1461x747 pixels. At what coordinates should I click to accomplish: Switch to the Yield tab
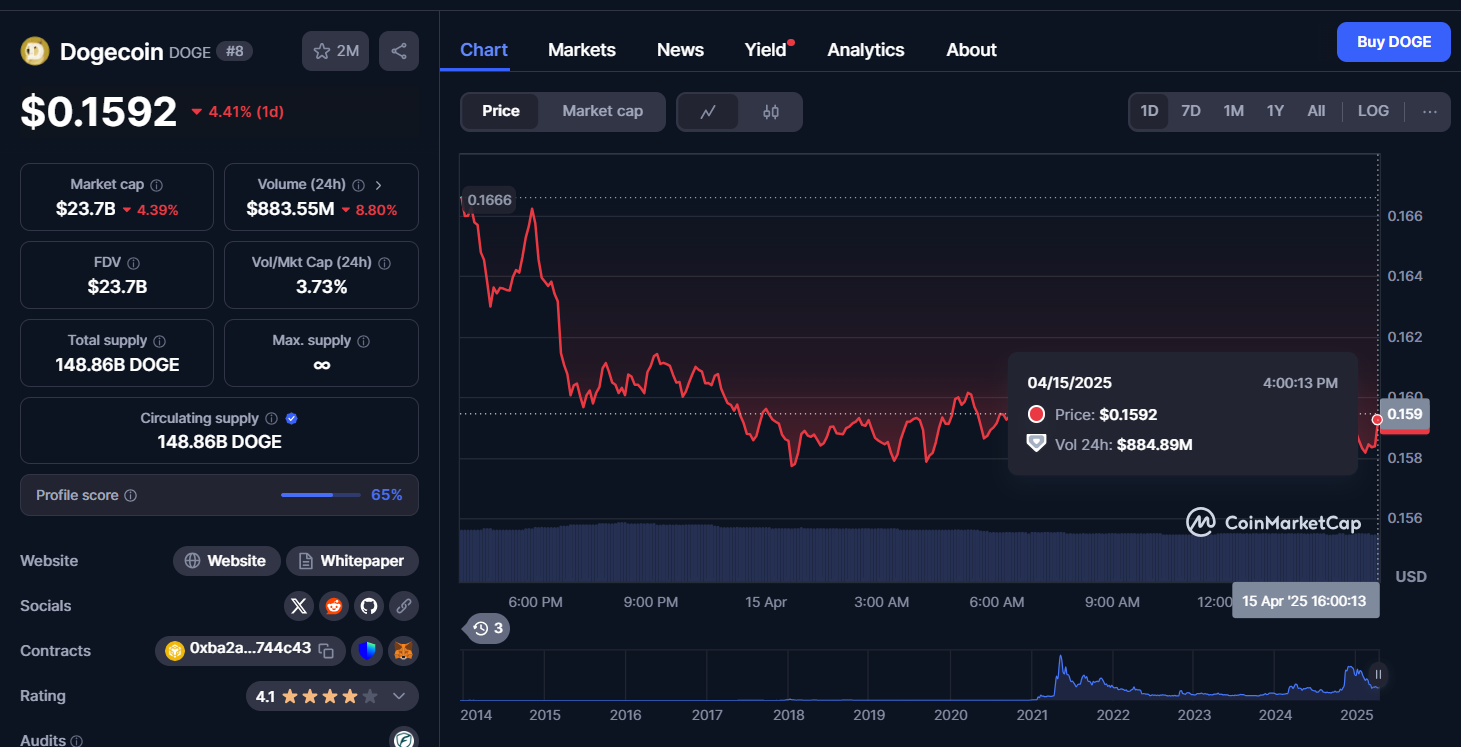(x=766, y=50)
